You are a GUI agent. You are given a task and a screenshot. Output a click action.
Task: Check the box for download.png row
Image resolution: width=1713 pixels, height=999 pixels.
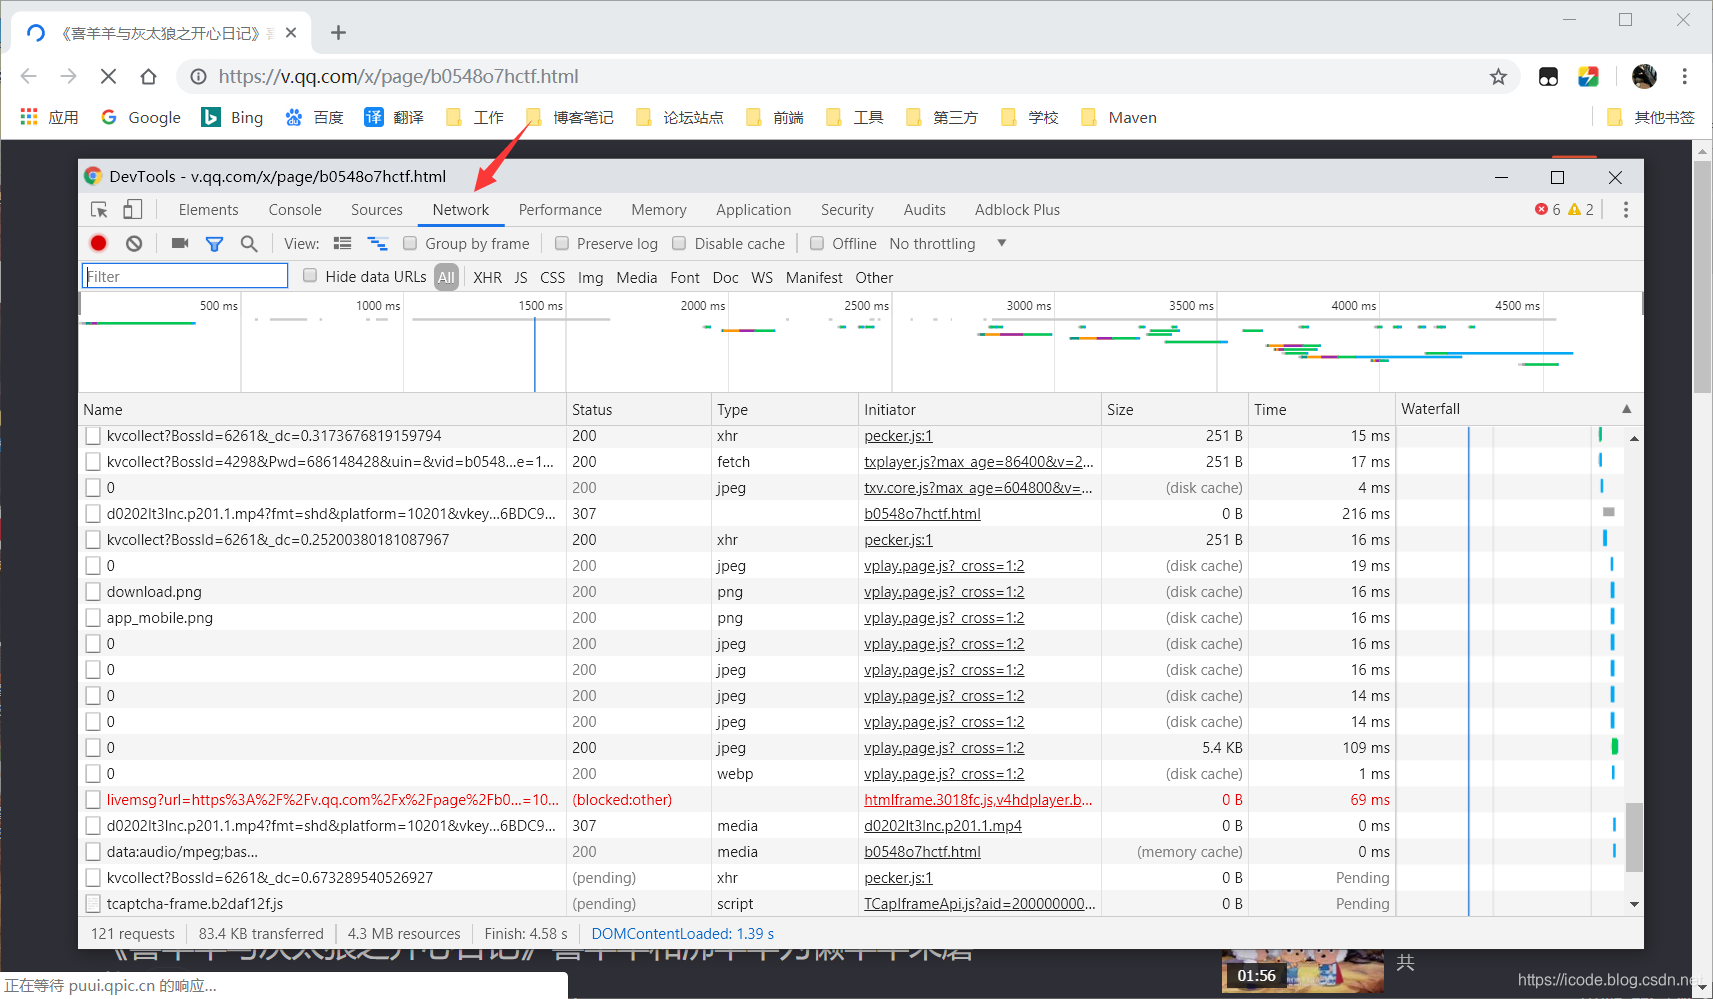(93, 592)
